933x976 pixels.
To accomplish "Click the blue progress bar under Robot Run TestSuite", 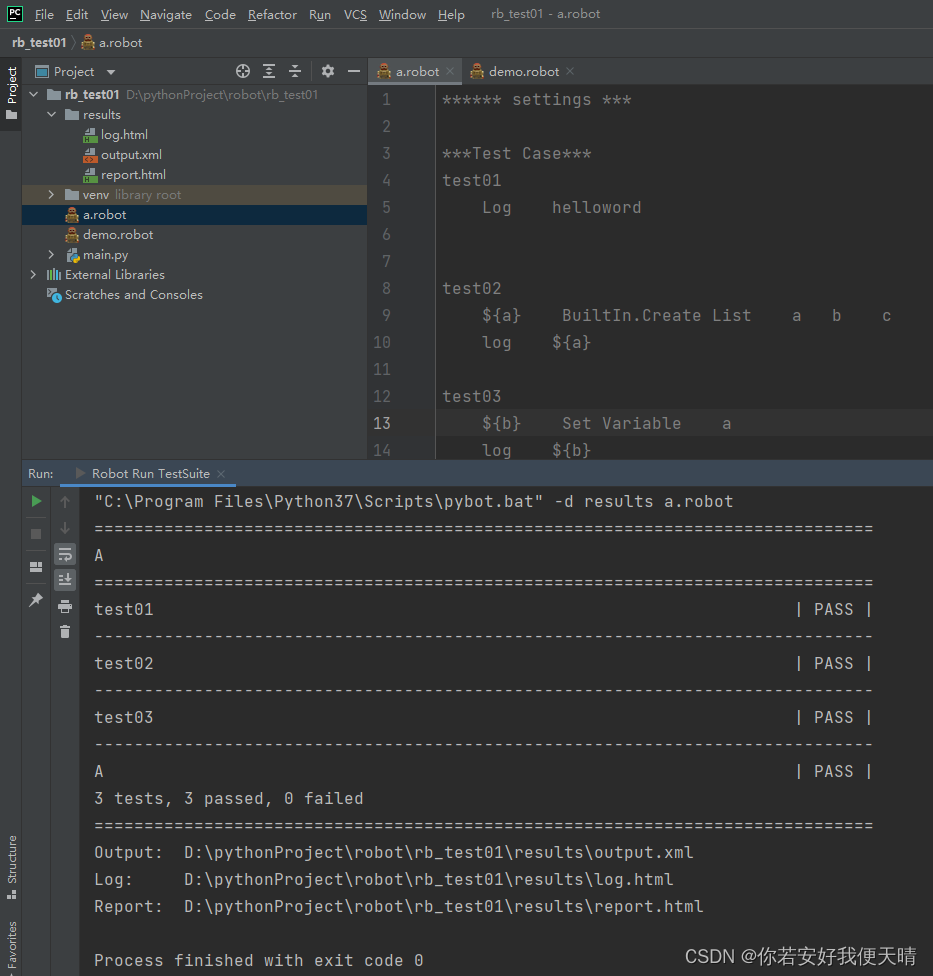I will 147,482.
